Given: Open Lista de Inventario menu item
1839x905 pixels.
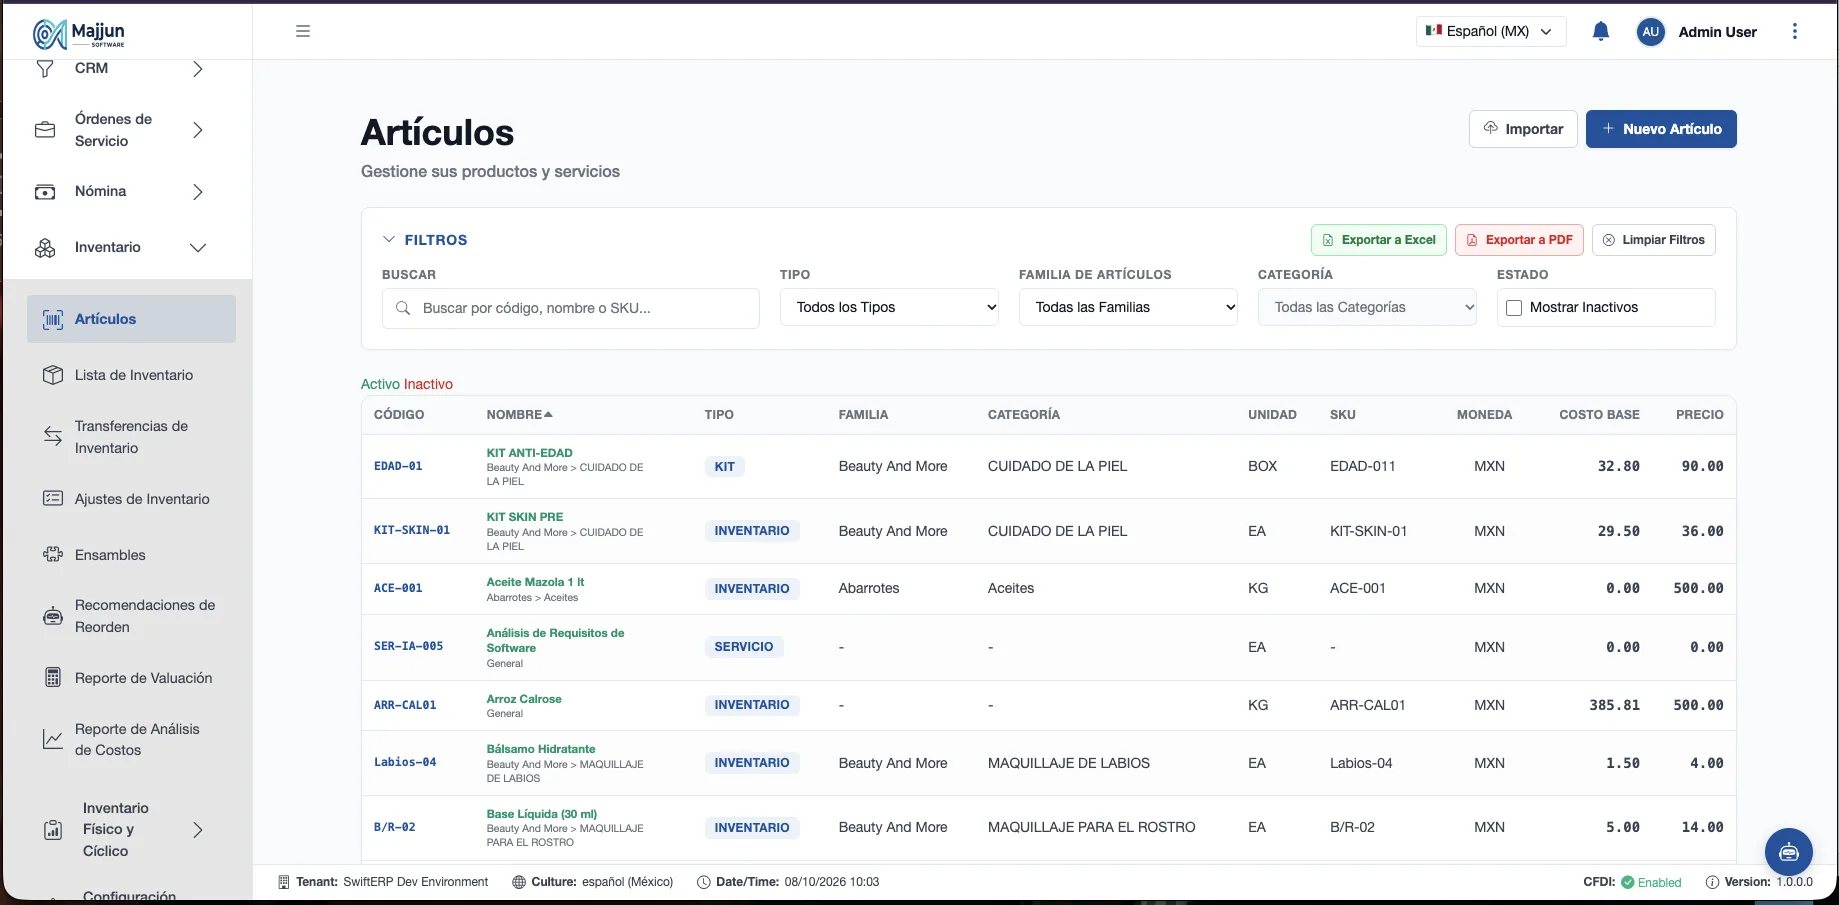Looking at the screenshot, I should coord(131,375).
